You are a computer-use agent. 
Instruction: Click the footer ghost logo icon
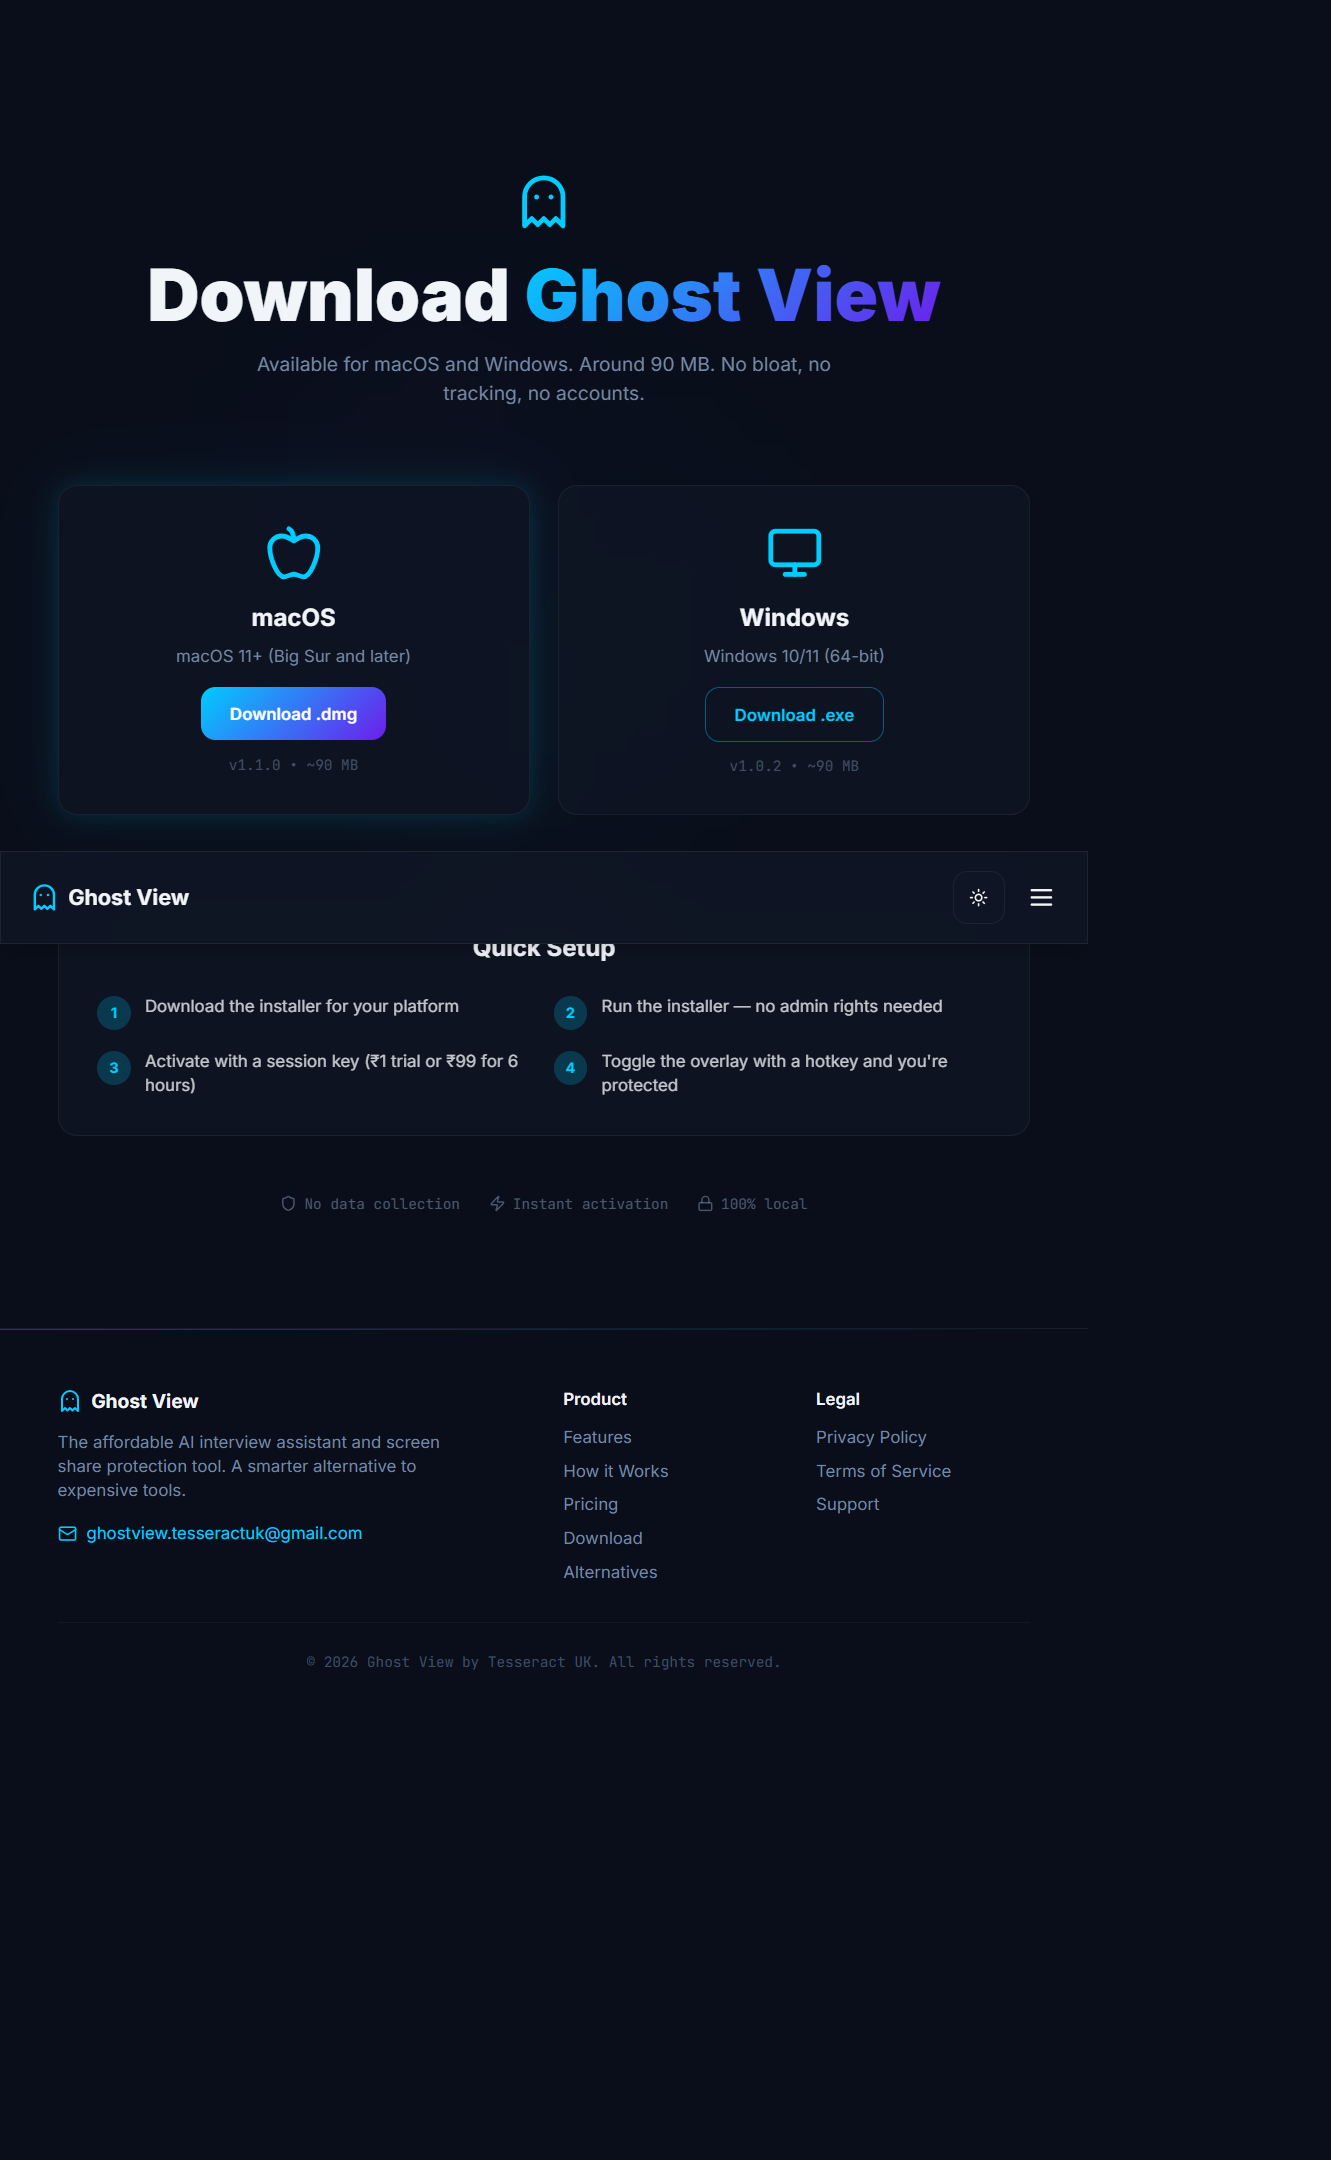(70, 1401)
